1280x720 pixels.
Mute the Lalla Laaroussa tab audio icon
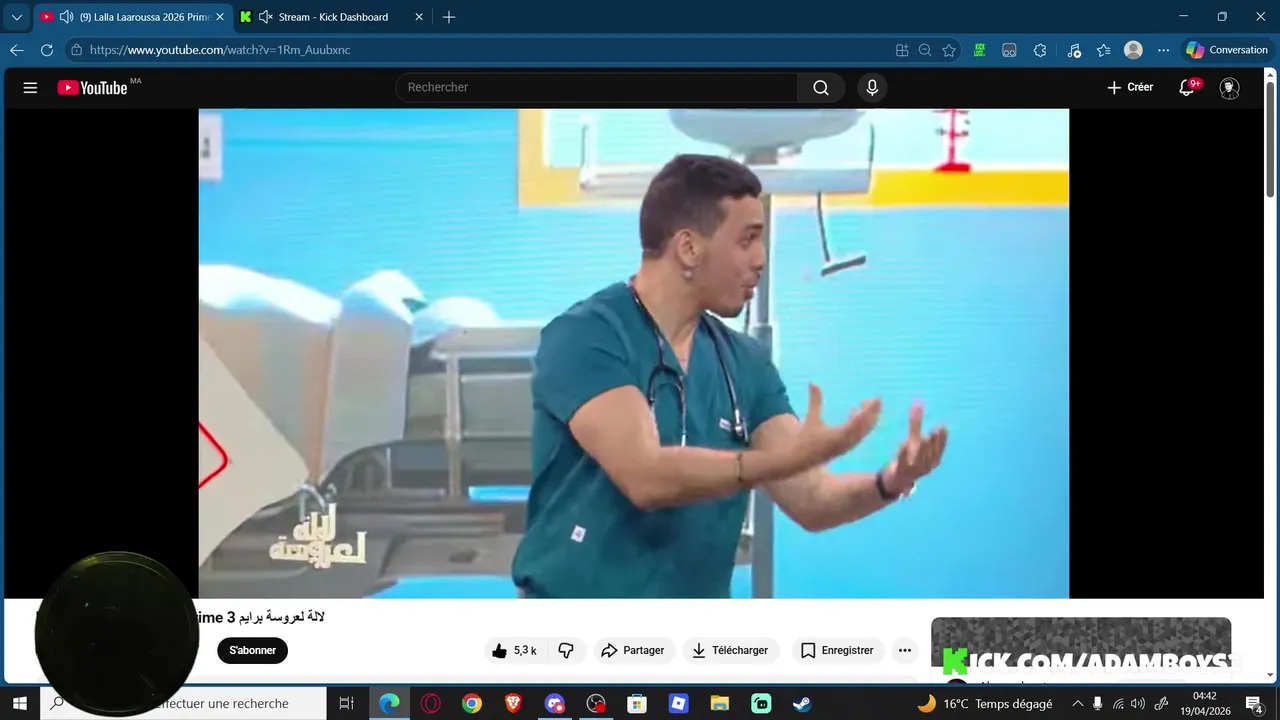(x=66, y=17)
